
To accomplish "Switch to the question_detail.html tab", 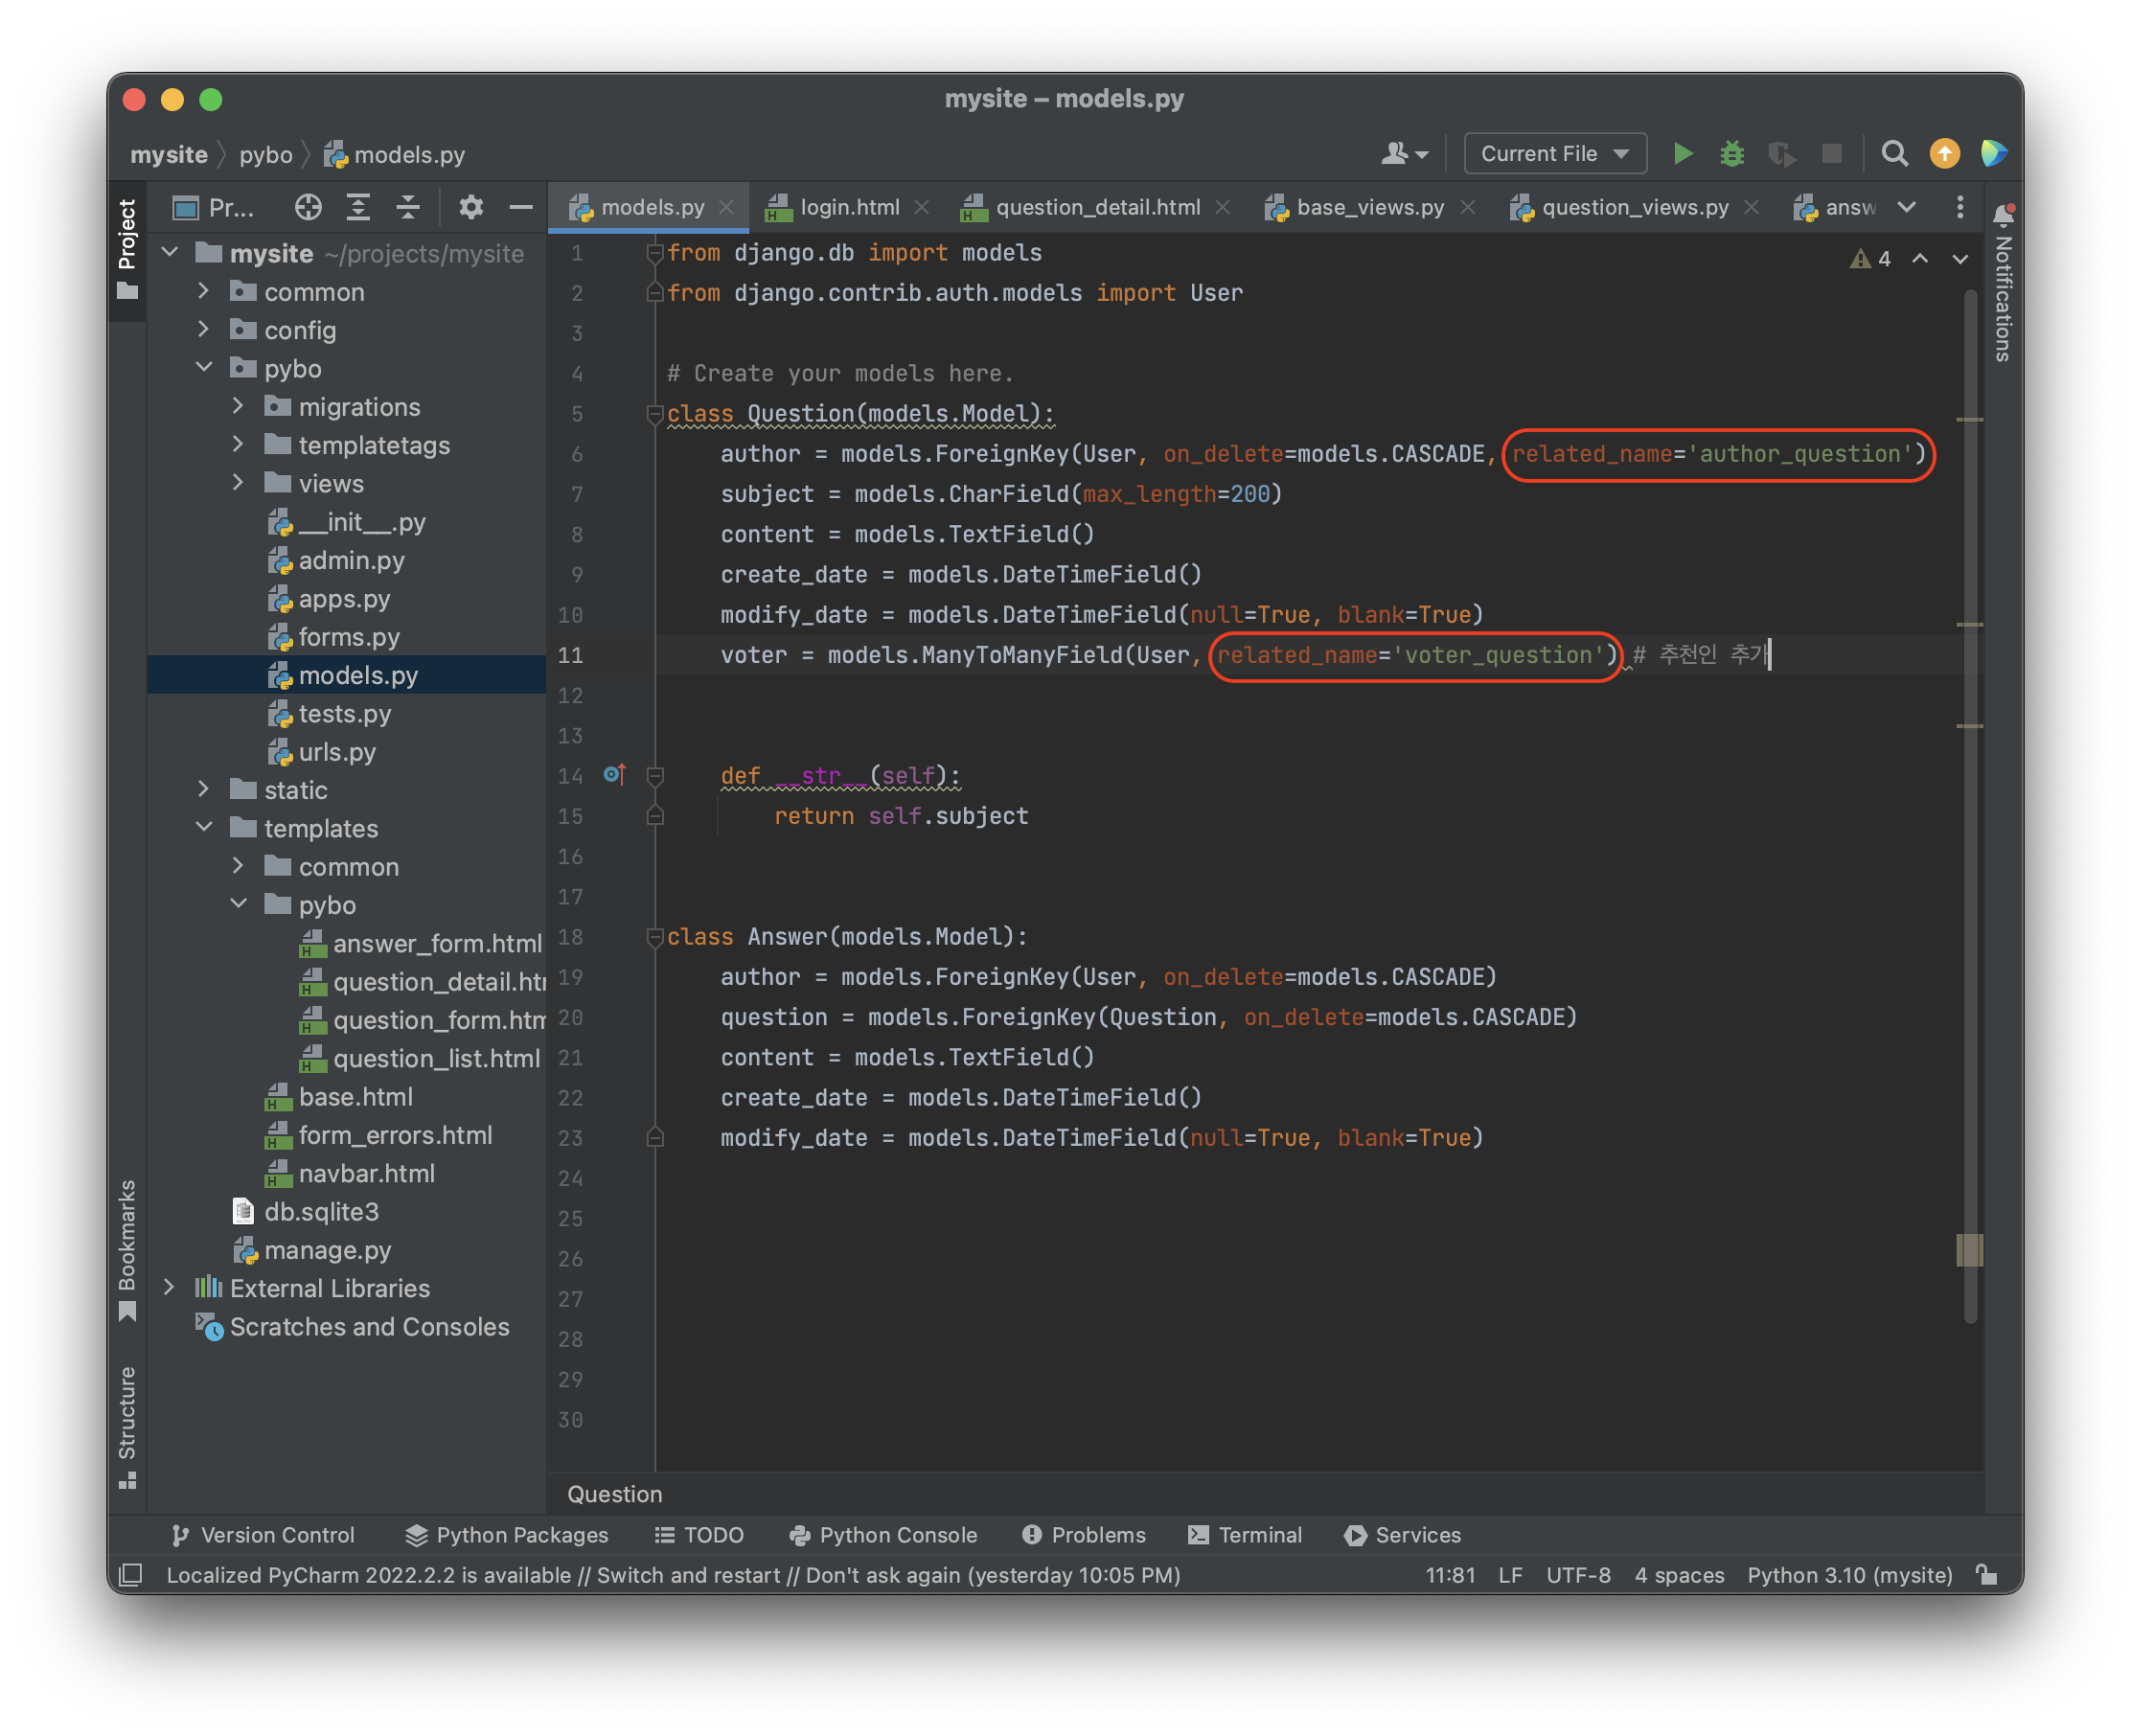I will [1096, 207].
